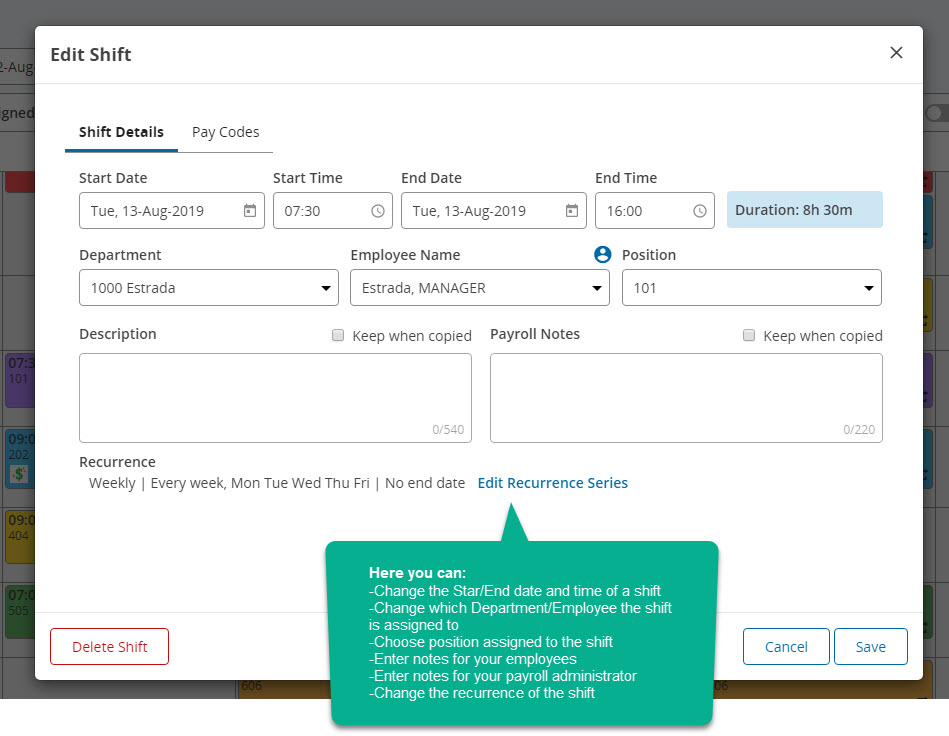Open the End Time clock picker icon

pyautogui.click(x=700, y=211)
